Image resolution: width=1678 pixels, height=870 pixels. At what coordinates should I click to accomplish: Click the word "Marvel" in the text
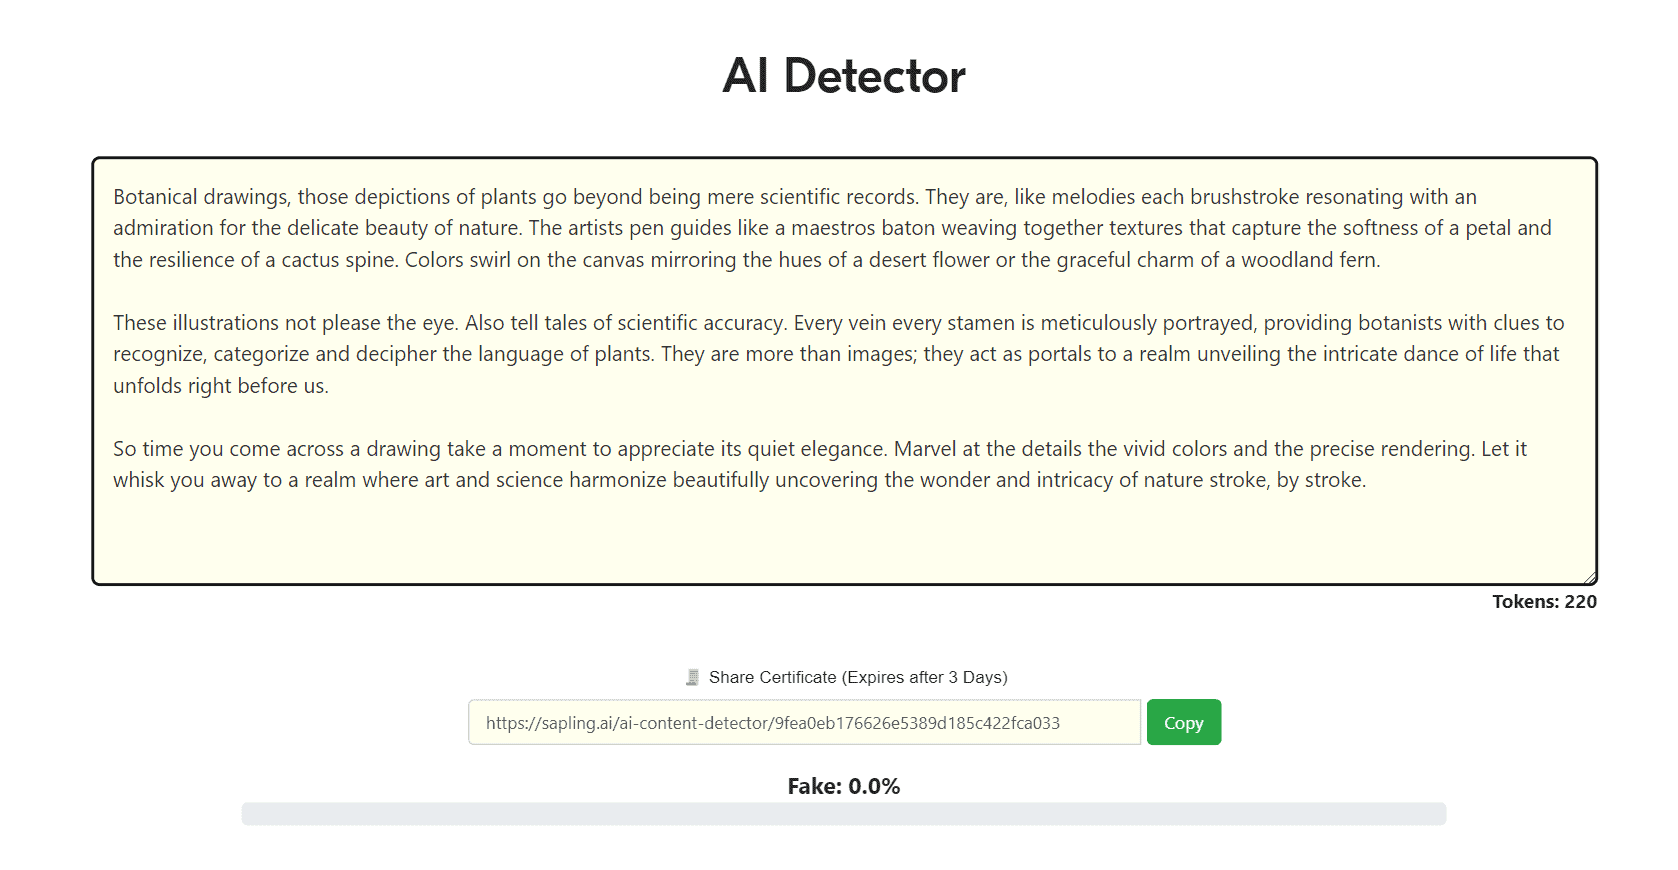[925, 449]
